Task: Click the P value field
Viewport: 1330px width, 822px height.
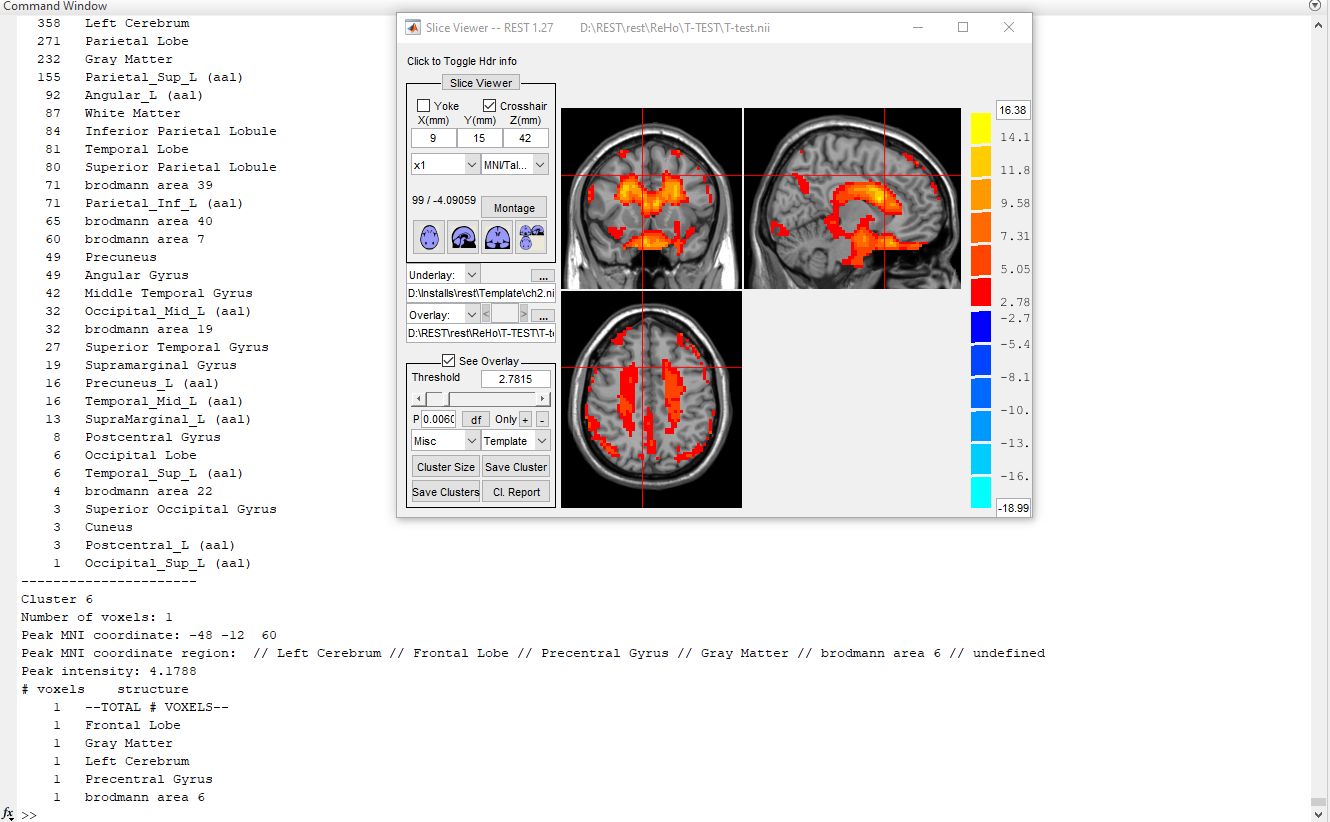Action: (438, 420)
